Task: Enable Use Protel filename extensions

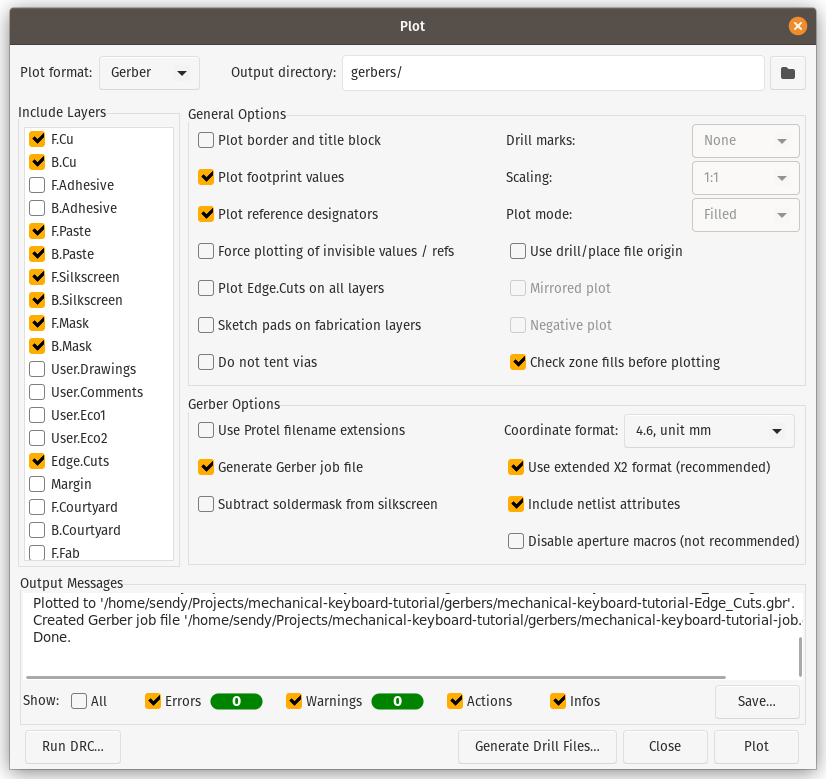Action: [207, 431]
